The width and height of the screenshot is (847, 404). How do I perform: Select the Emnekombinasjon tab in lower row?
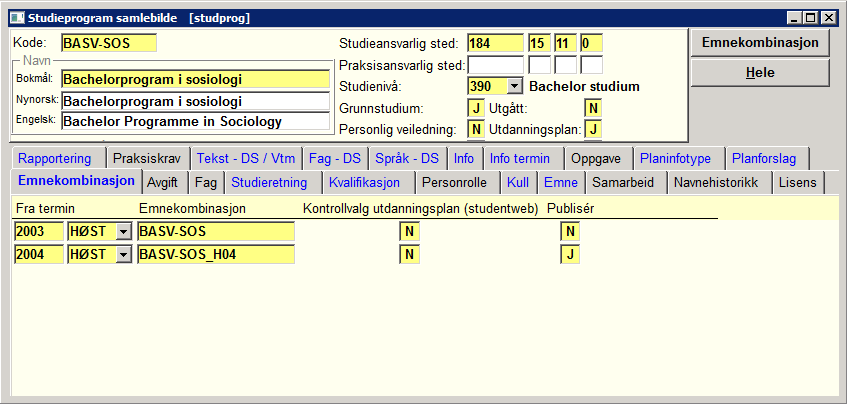[76, 181]
